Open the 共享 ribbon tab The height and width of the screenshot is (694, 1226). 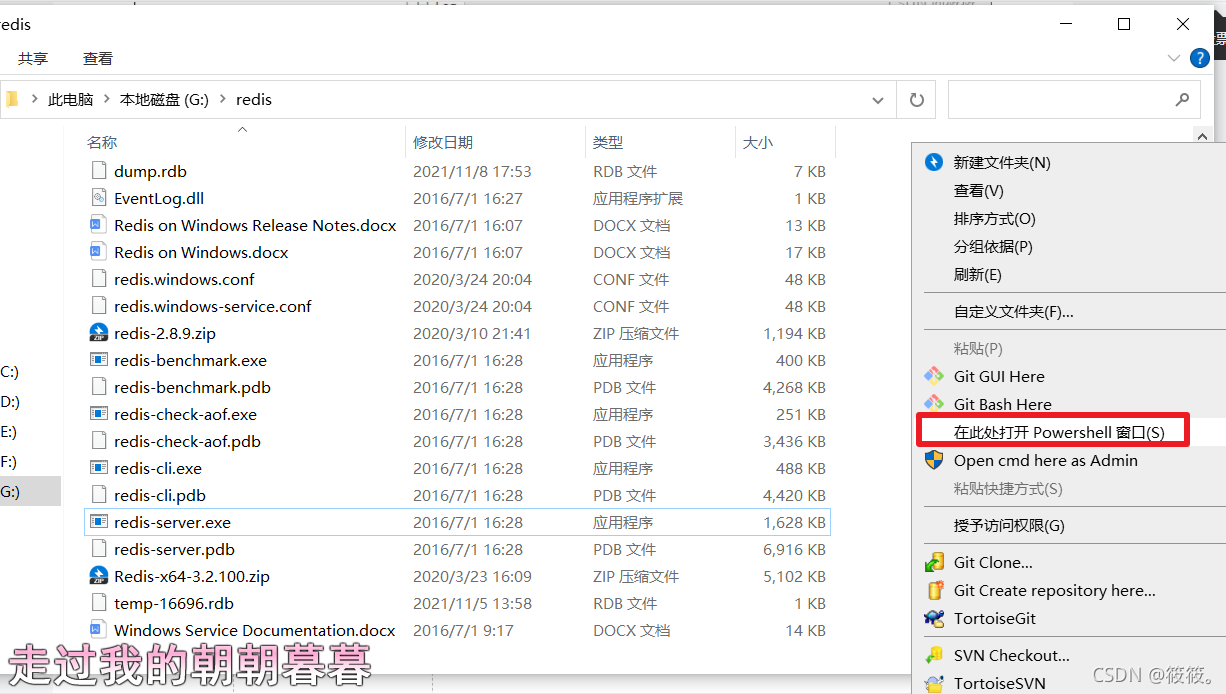click(x=33, y=59)
